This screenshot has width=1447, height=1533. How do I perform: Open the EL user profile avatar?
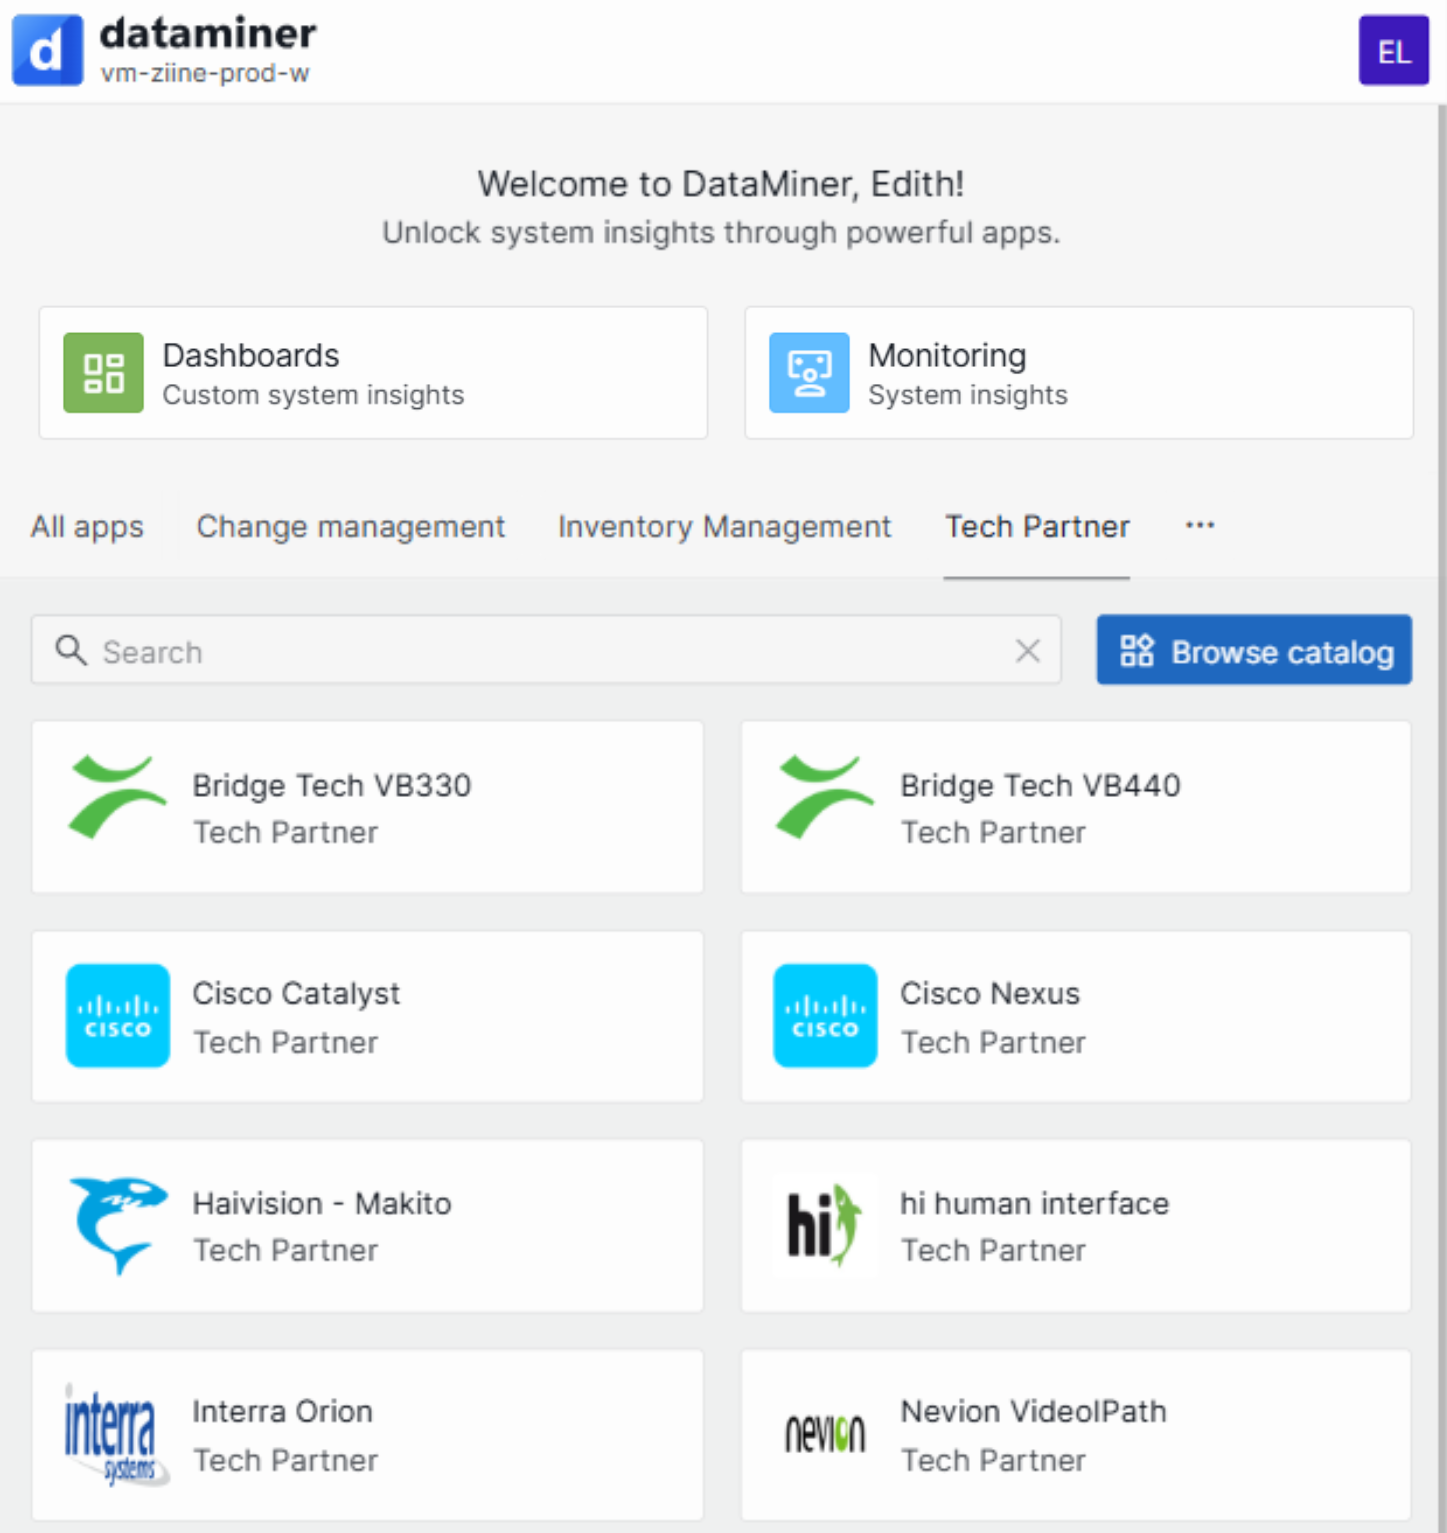[x=1393, y=51]
